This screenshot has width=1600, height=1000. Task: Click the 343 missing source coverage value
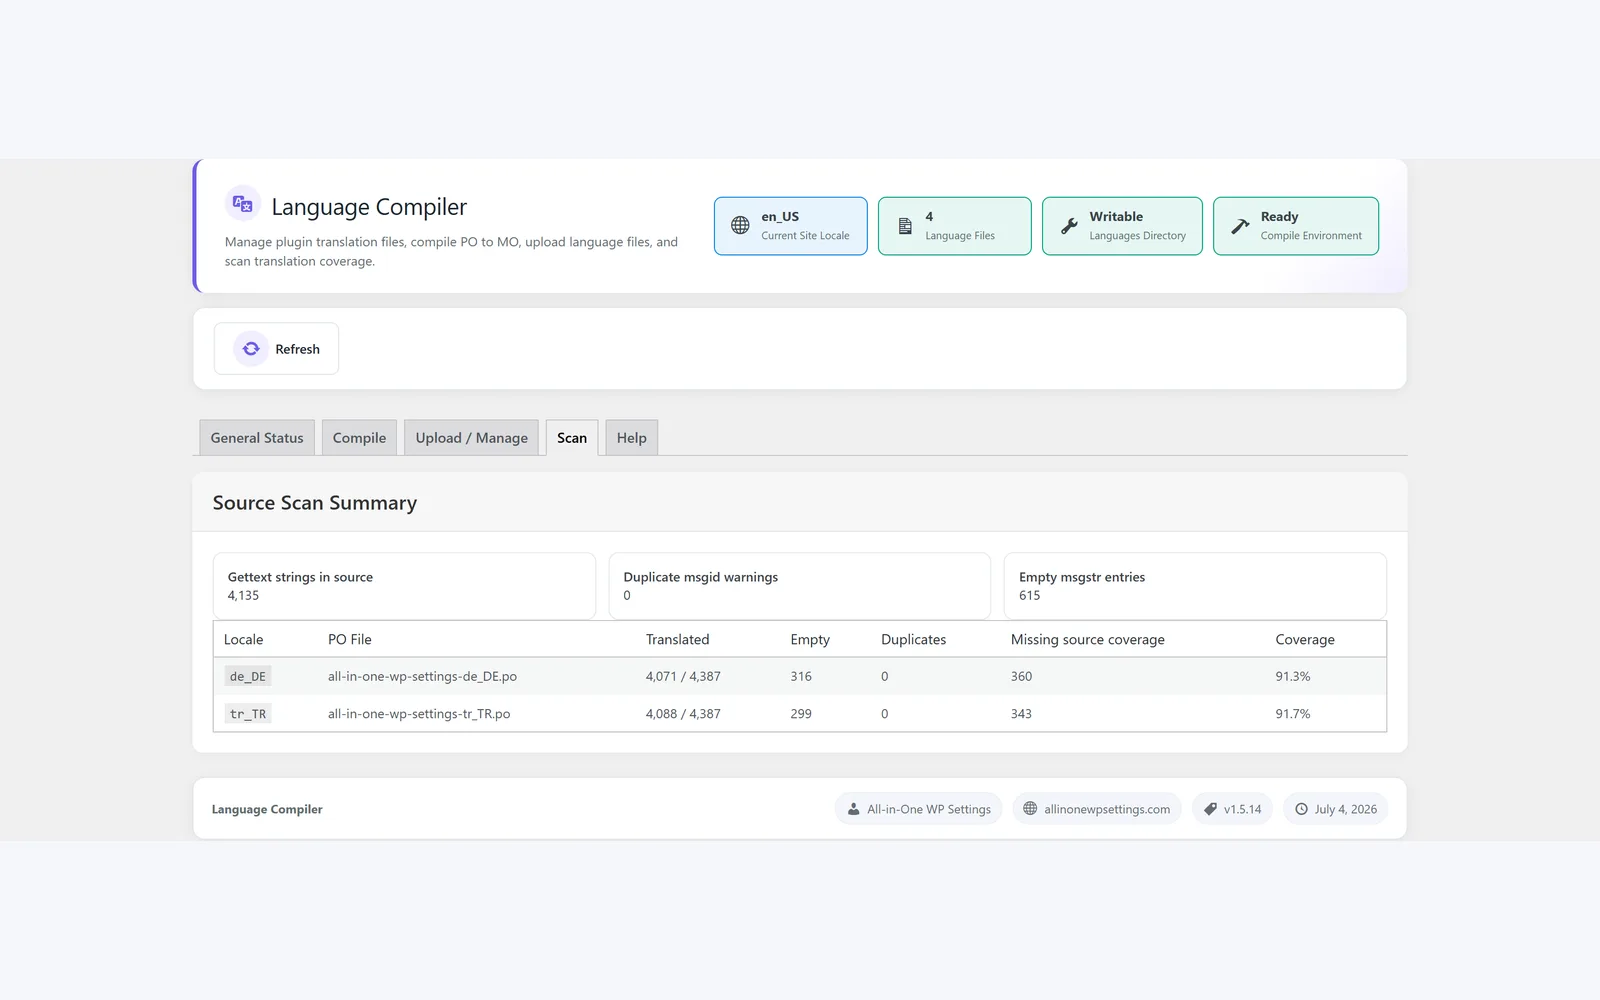click(x=1021, y=714)
